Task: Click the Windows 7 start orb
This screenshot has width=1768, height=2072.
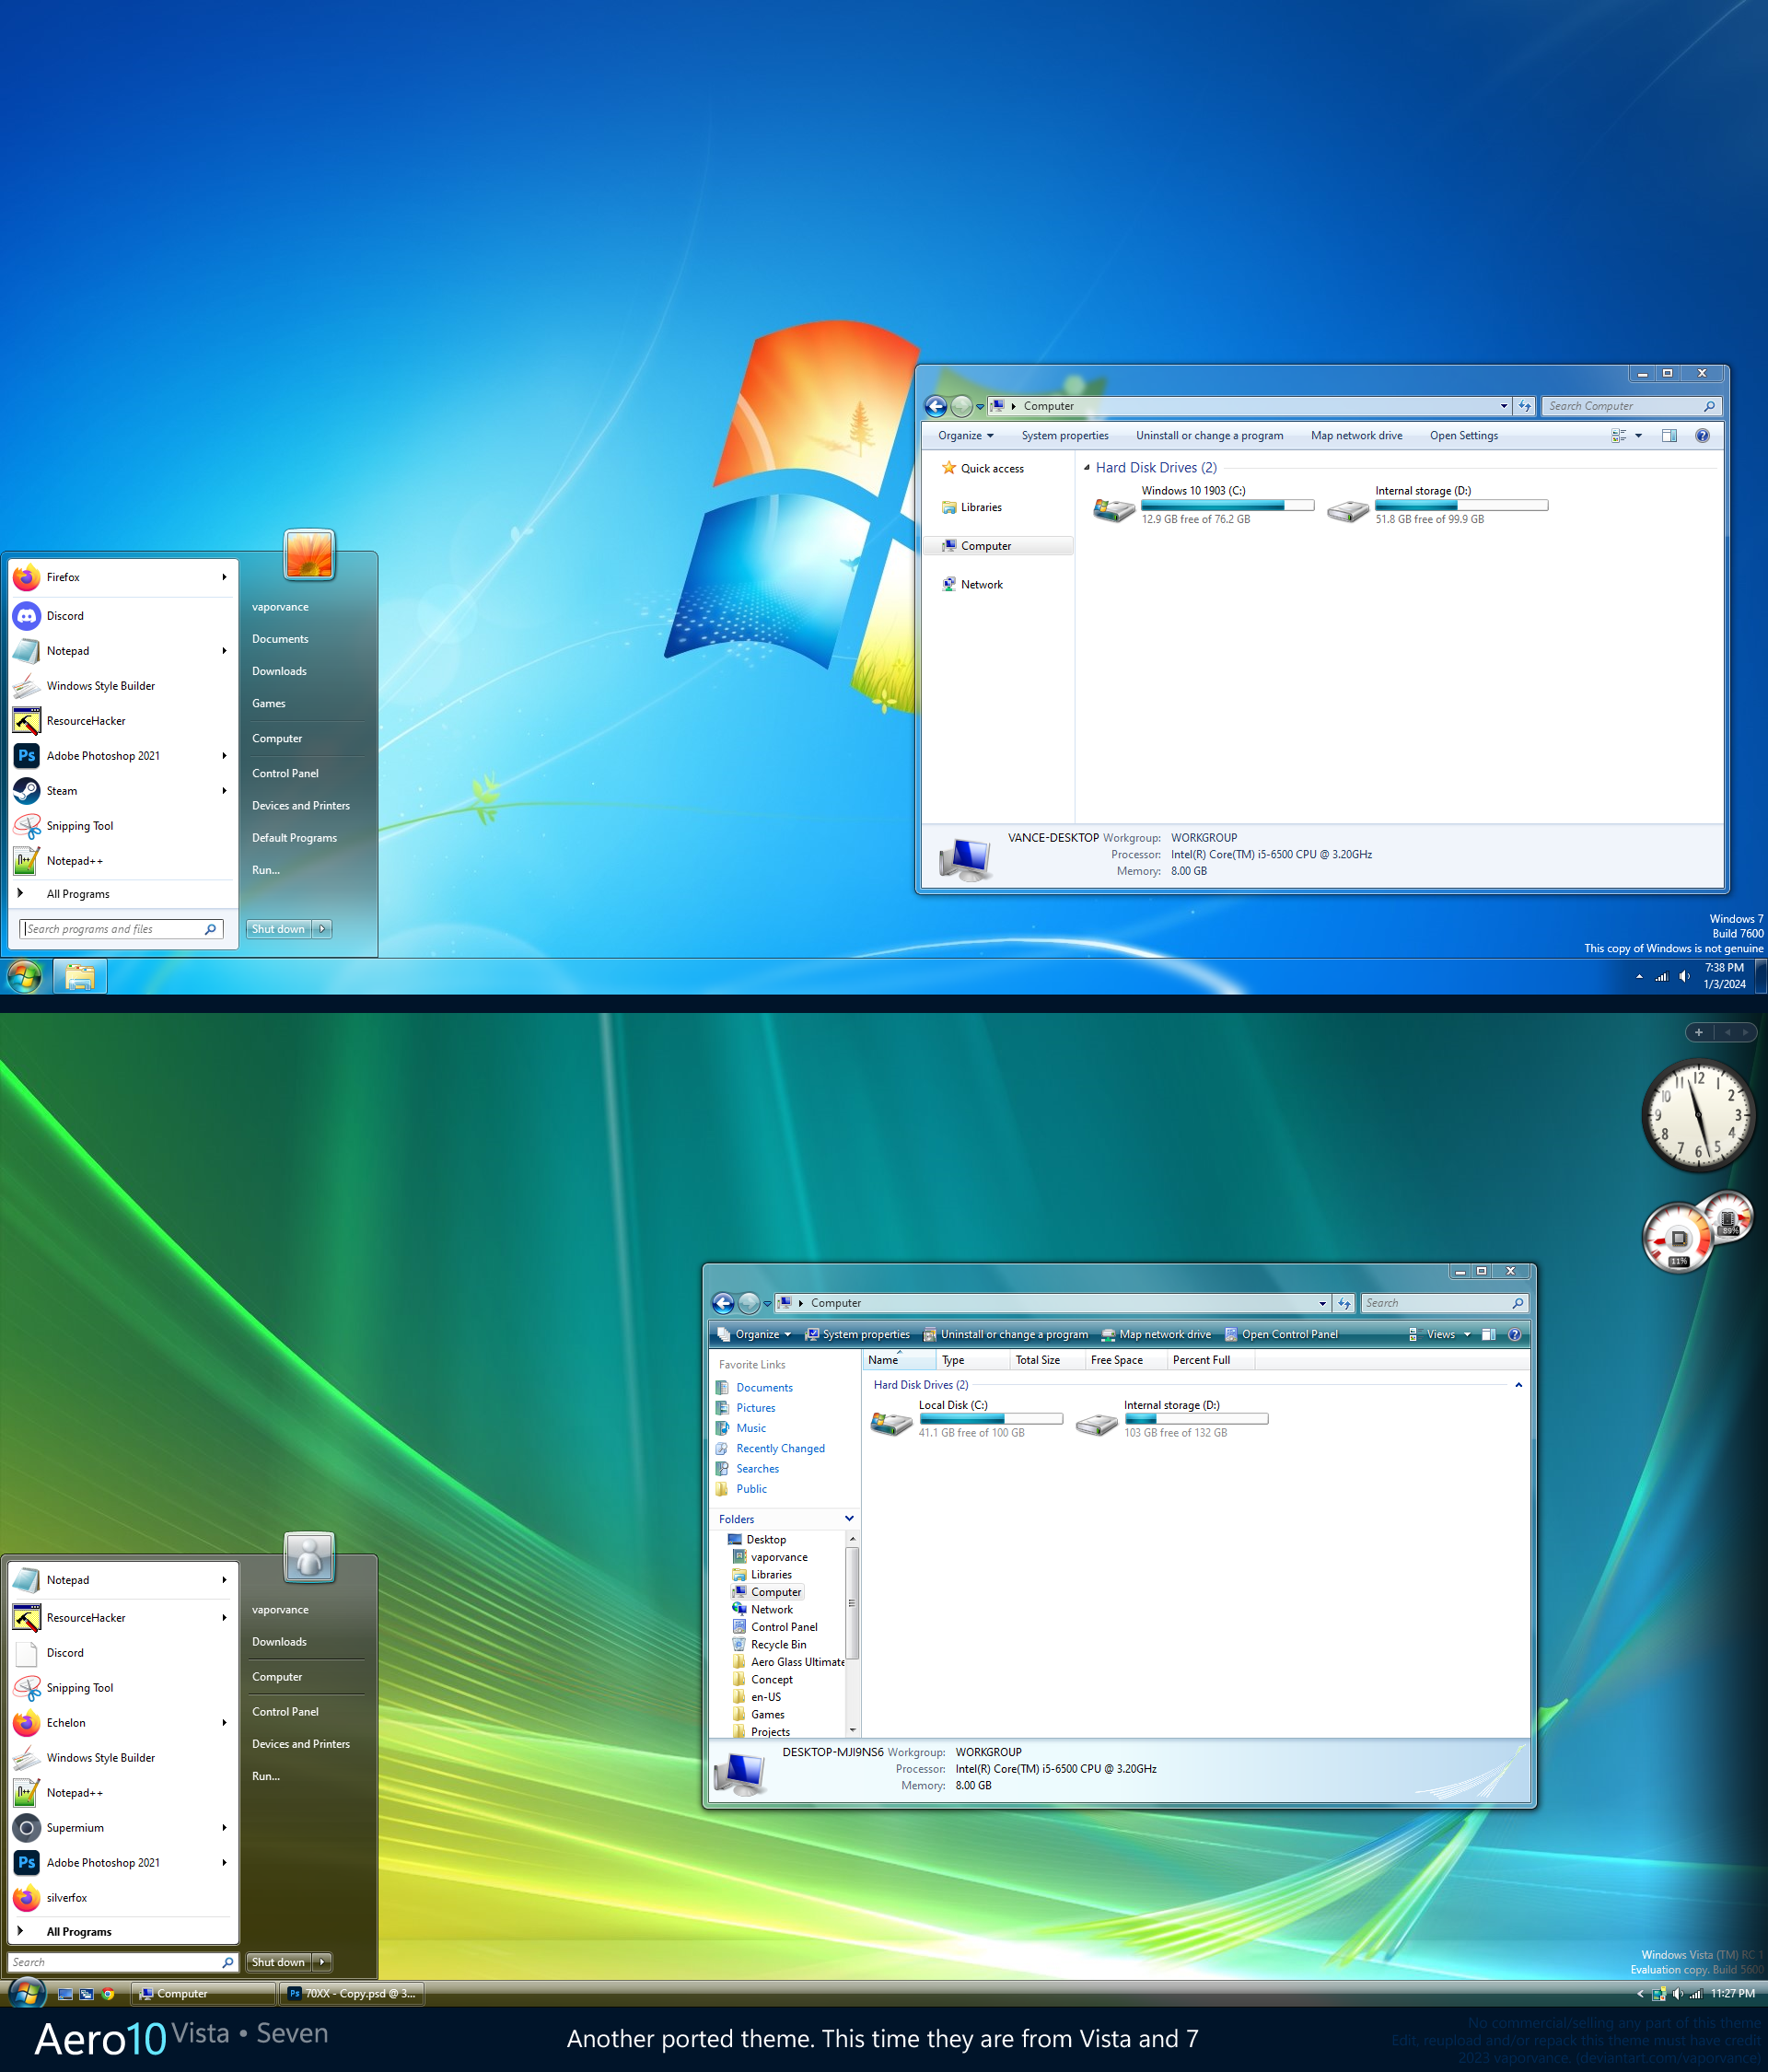Action: click(x=24, y=976)
